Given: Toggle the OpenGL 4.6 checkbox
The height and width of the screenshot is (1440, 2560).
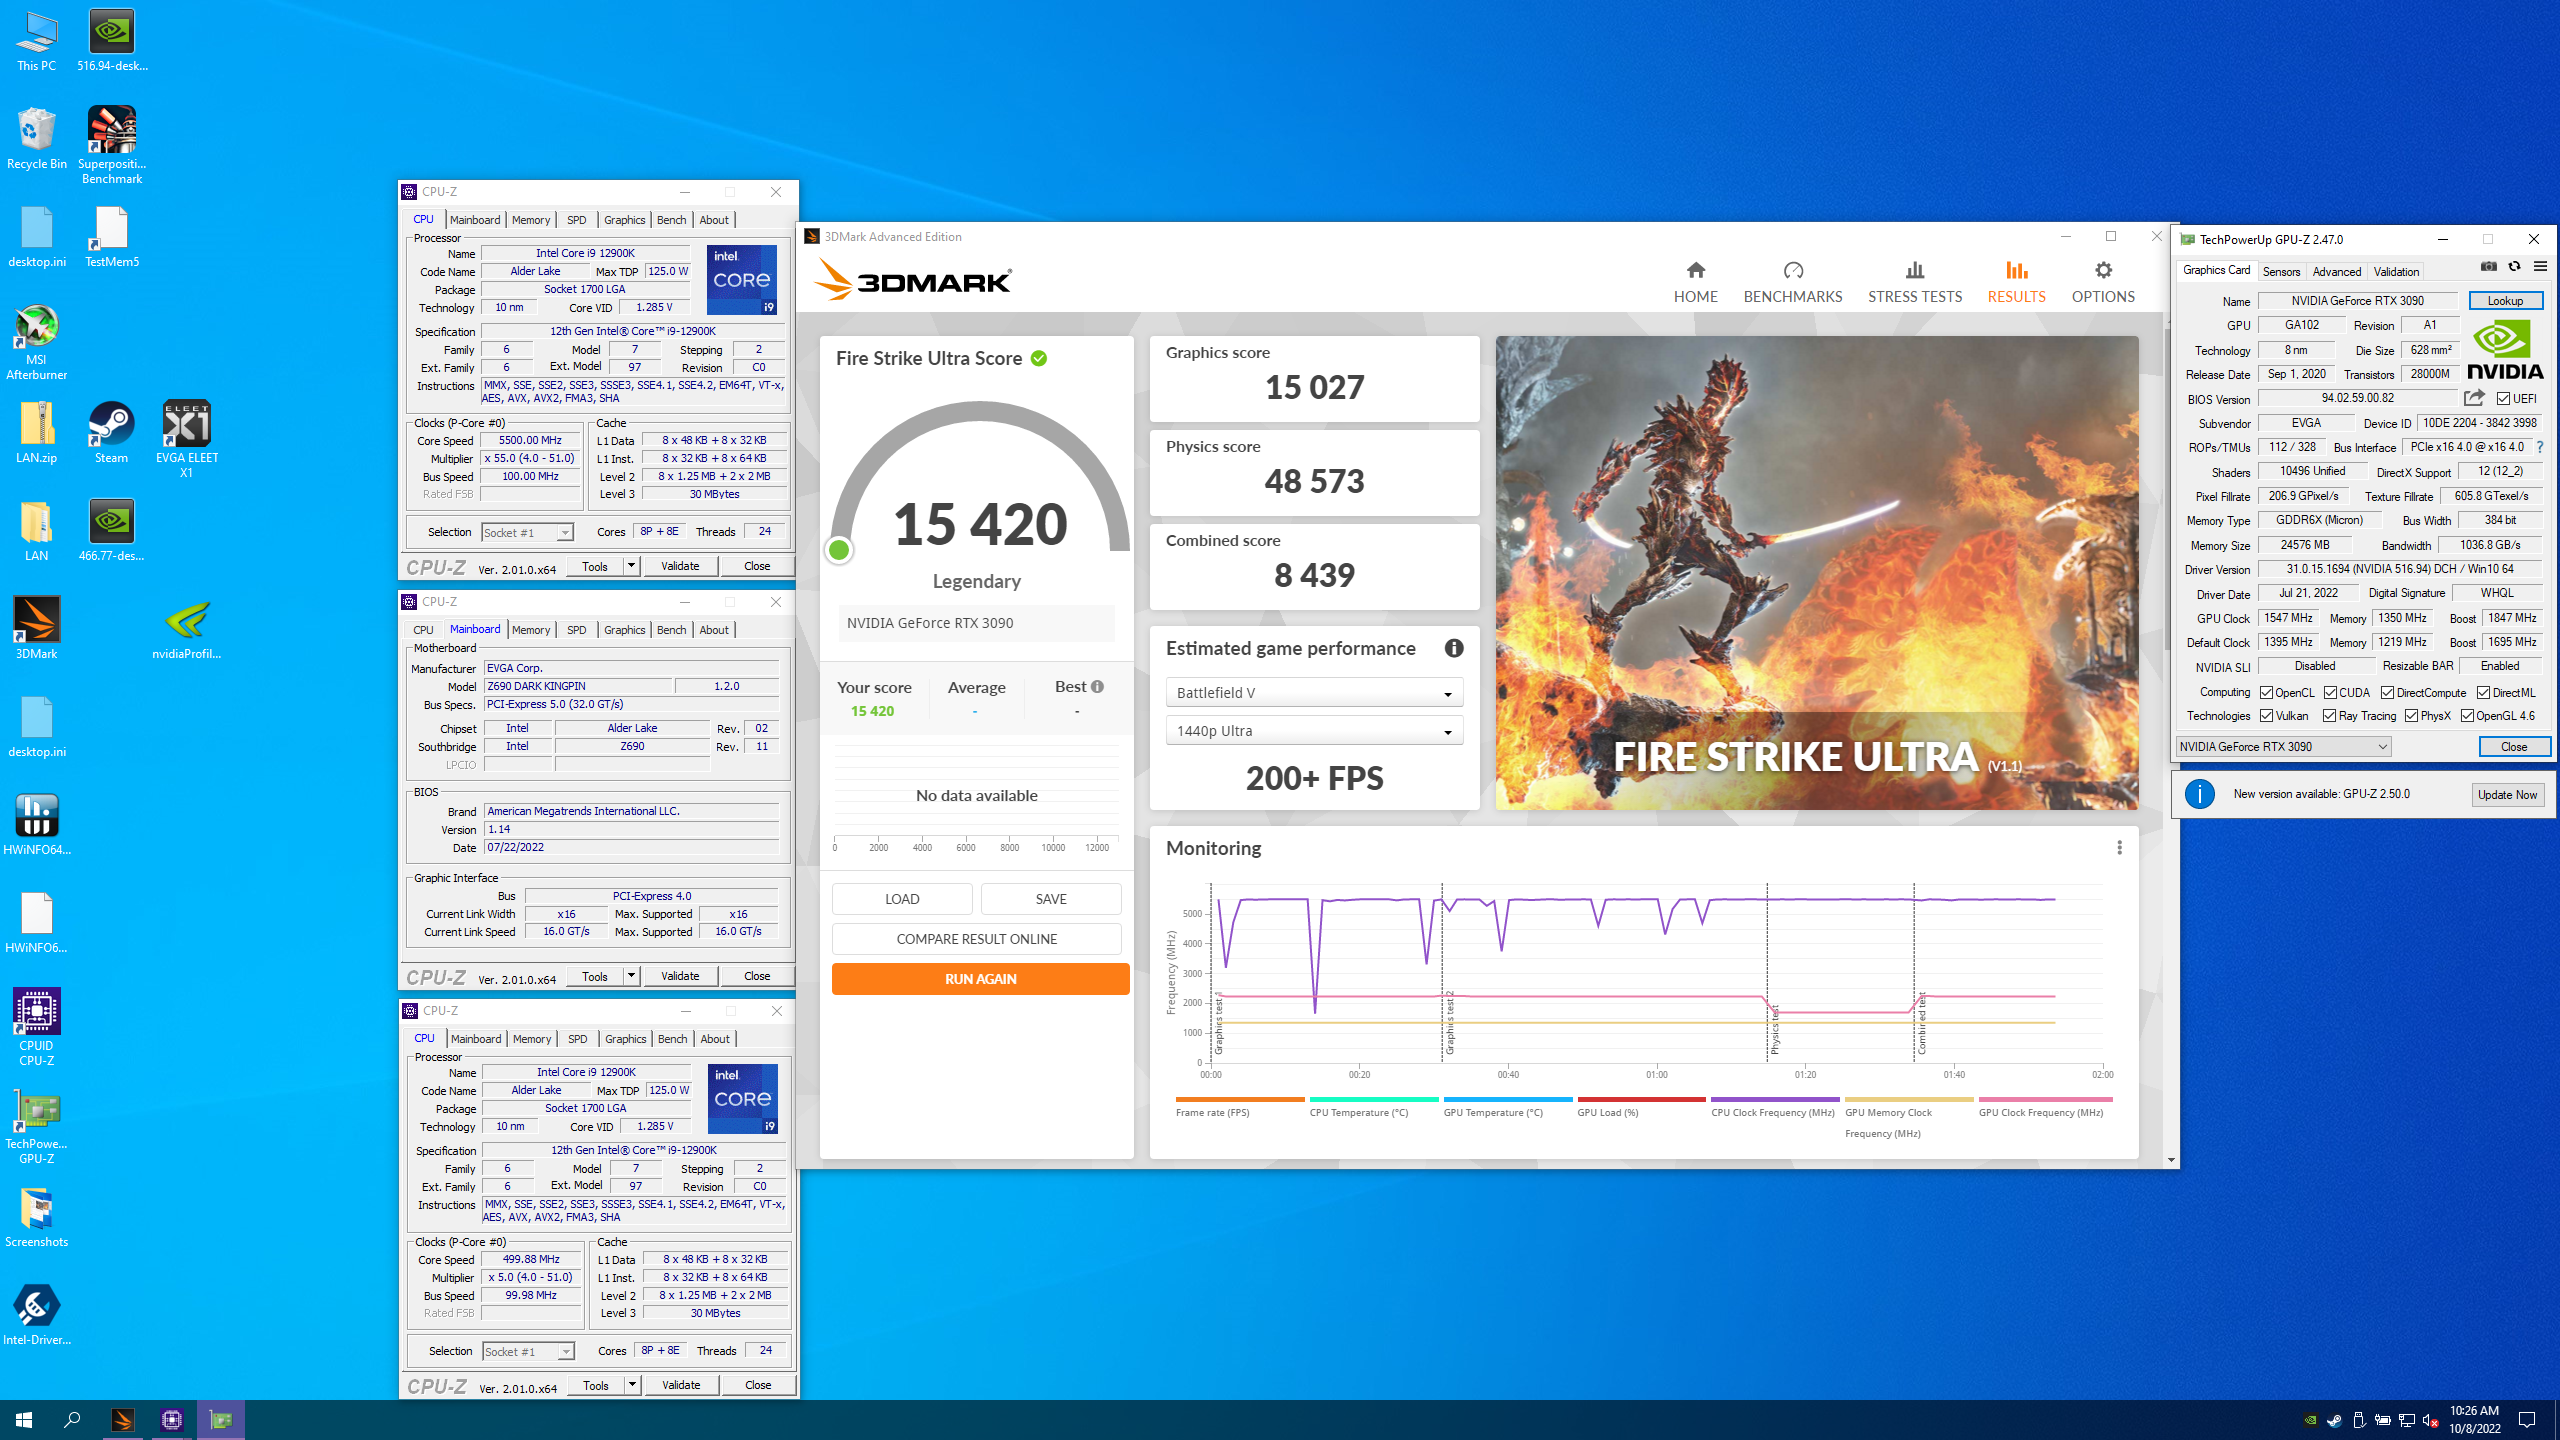Looking at the screenshot, I should tap(2468, 716).
